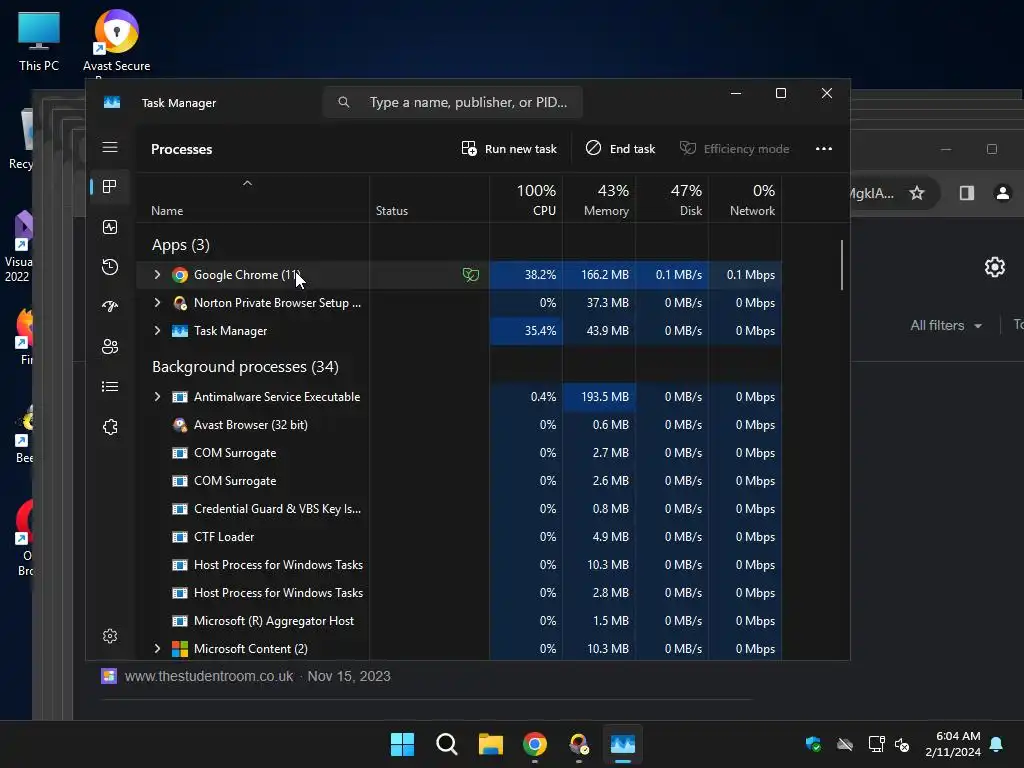
Task: Click efficiency mode leaf icon on Chrome row
Action: (x=471, y=275)
